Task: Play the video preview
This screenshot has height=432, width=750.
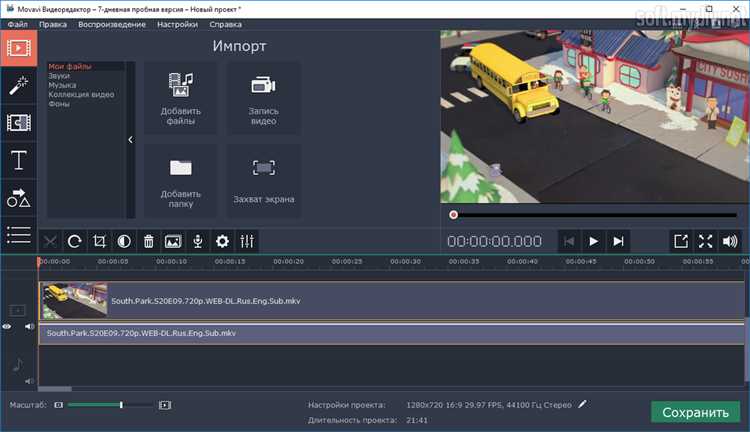Action: (x=593, y=241)
